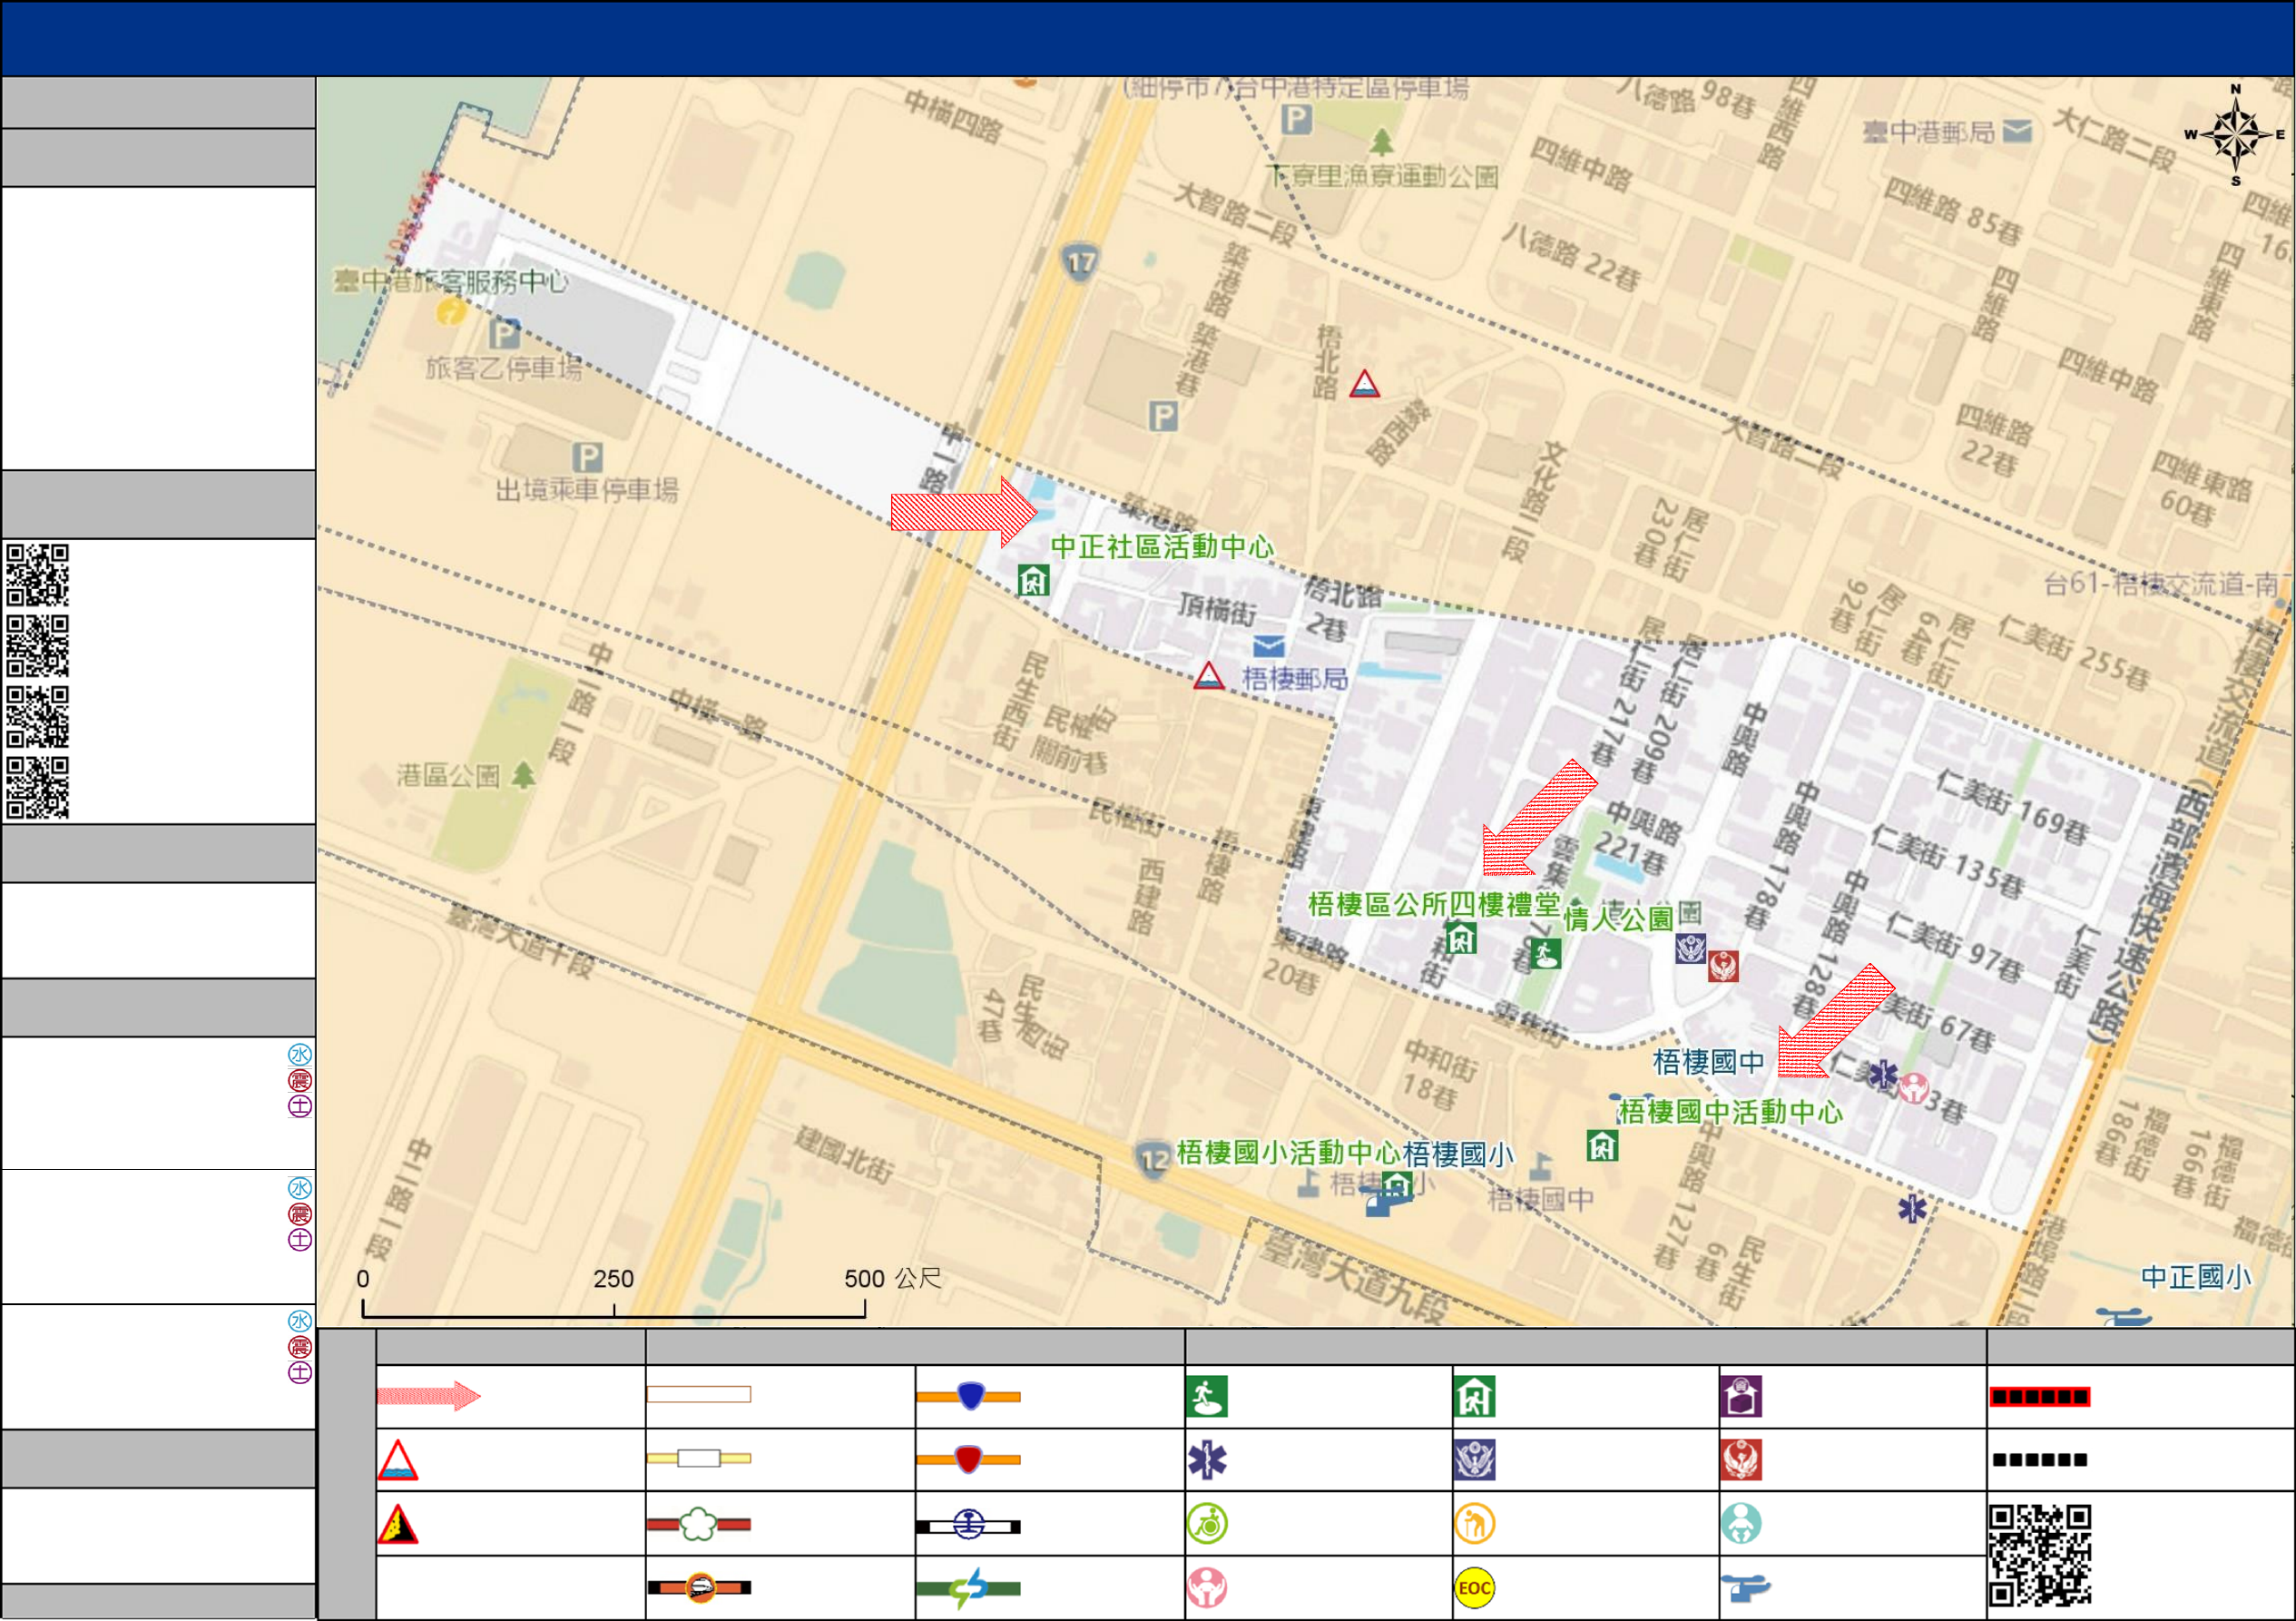Click the flood warning triangle beside 梧棲郵局
The width and height of the screenshot is (2296, 1621).
[1209, 677]
